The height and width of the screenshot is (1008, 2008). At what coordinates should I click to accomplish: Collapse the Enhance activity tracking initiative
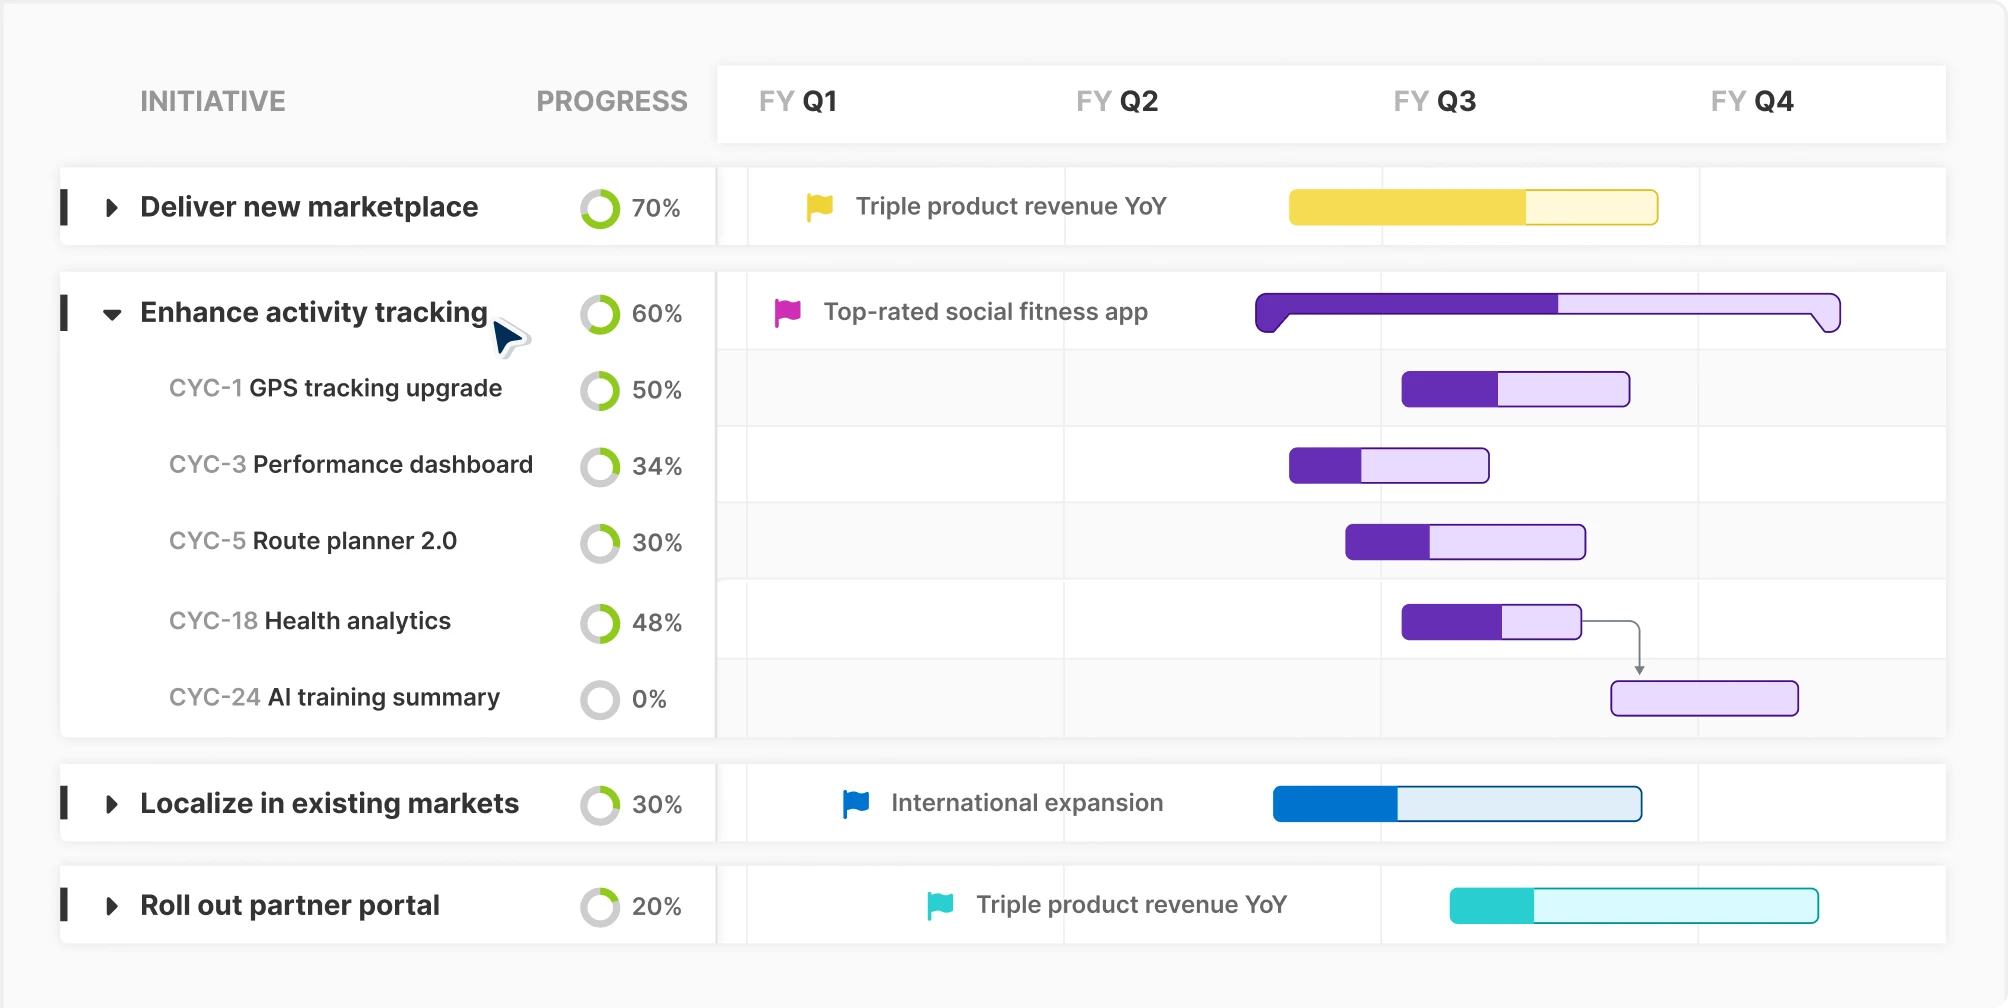(111, 313)
